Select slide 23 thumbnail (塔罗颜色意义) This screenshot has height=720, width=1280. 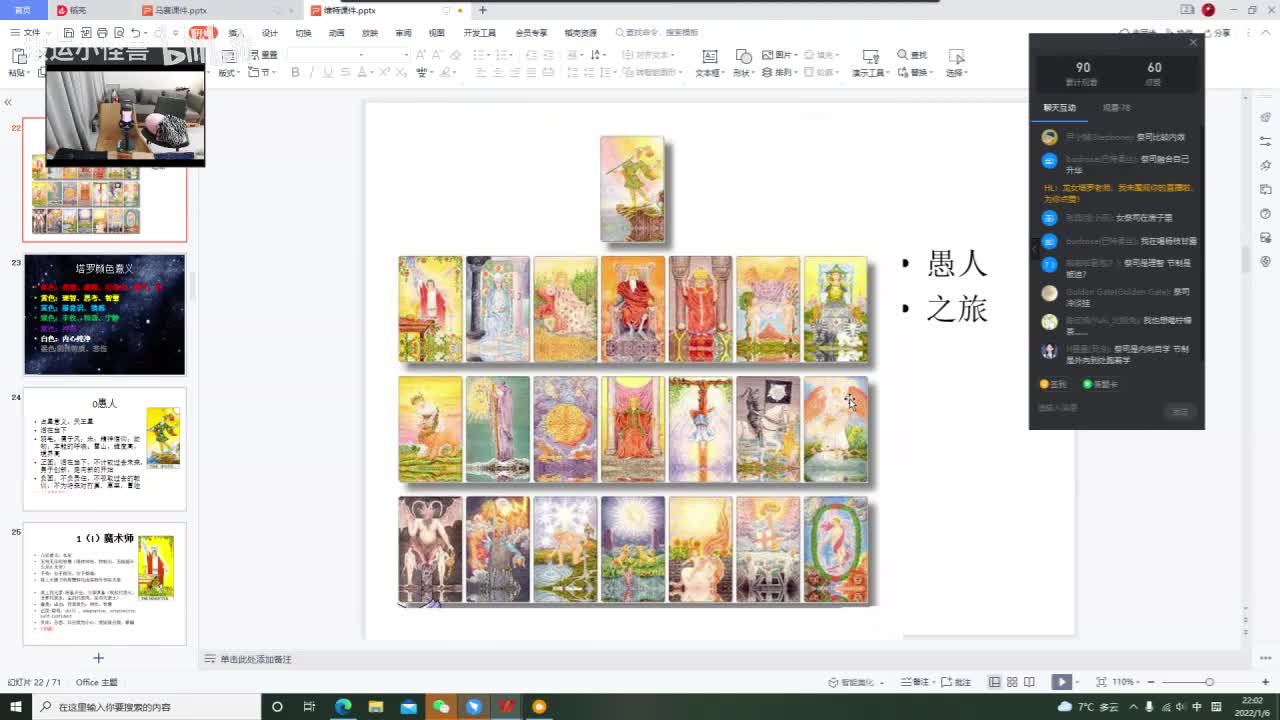[105, 315]
